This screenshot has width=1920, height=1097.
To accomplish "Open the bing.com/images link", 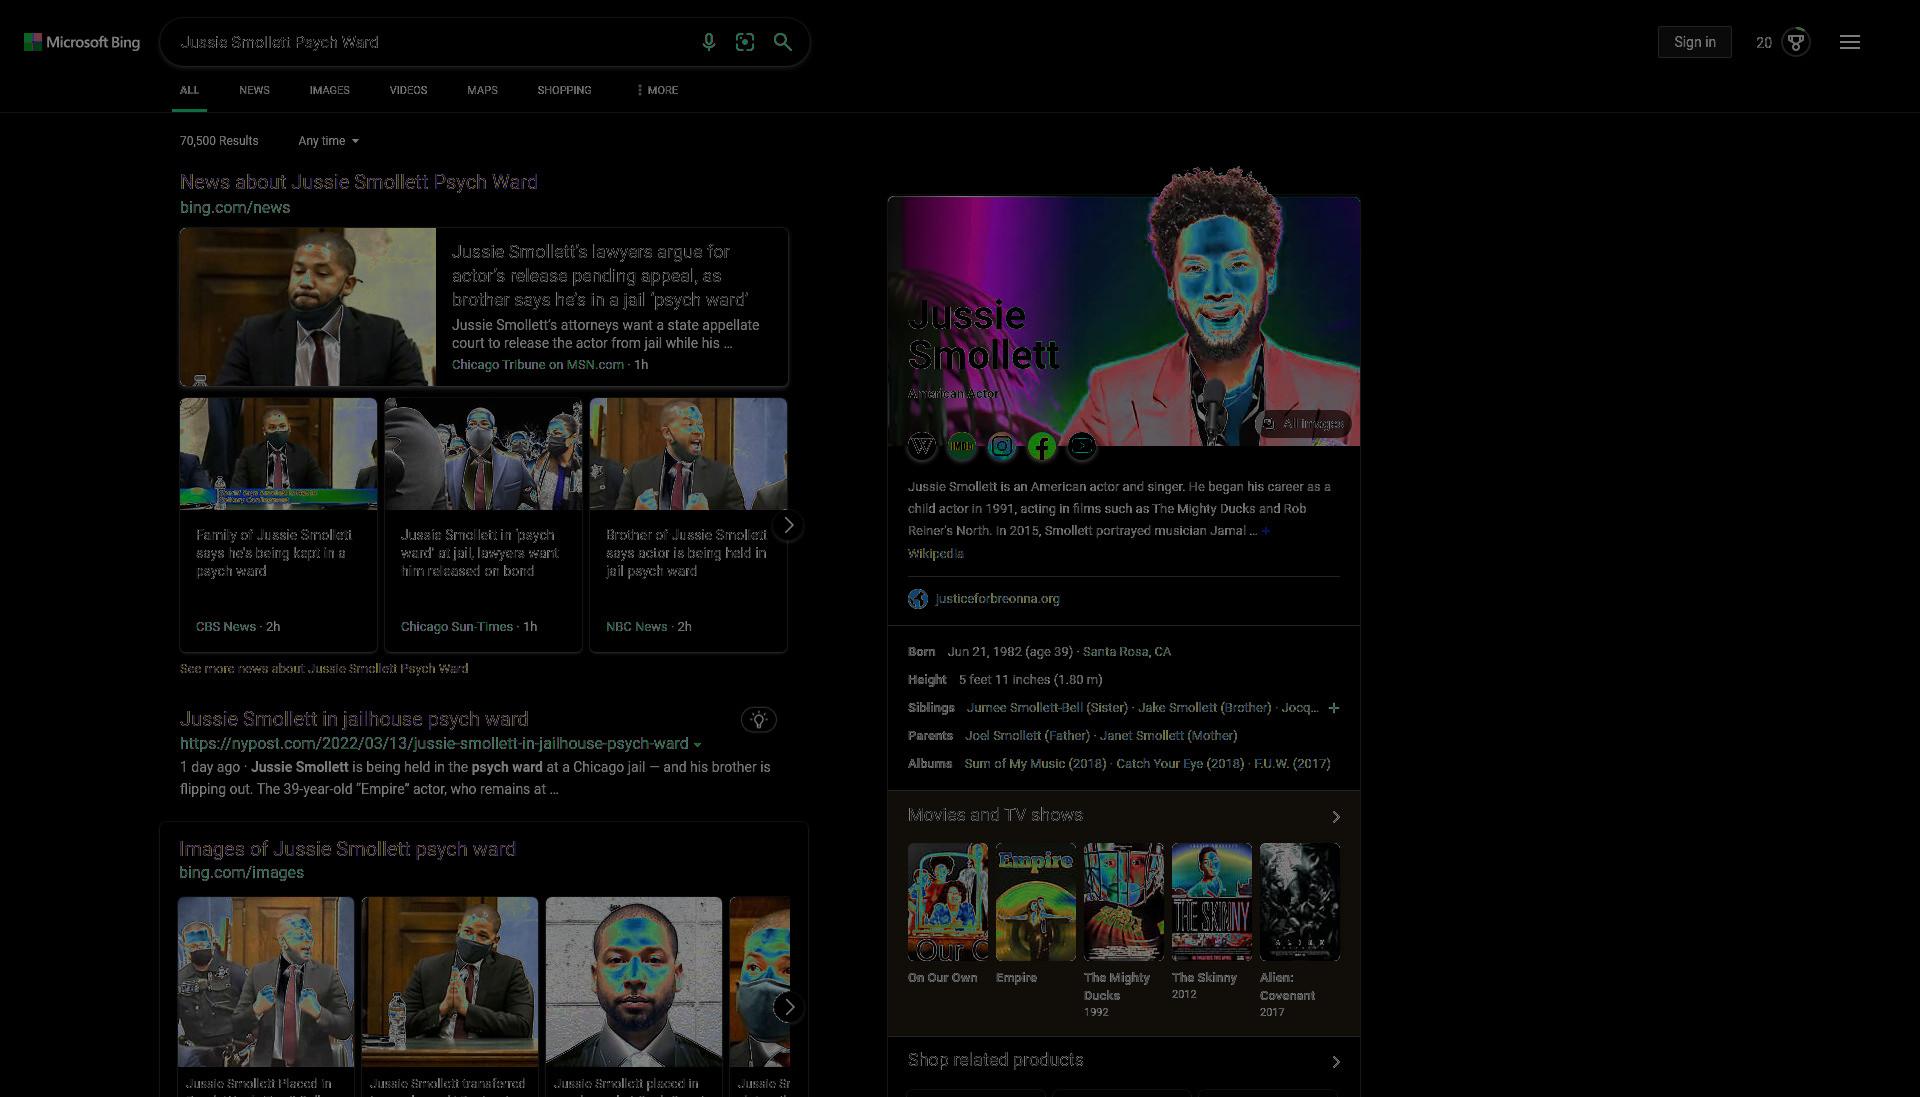I will [241, 873].
